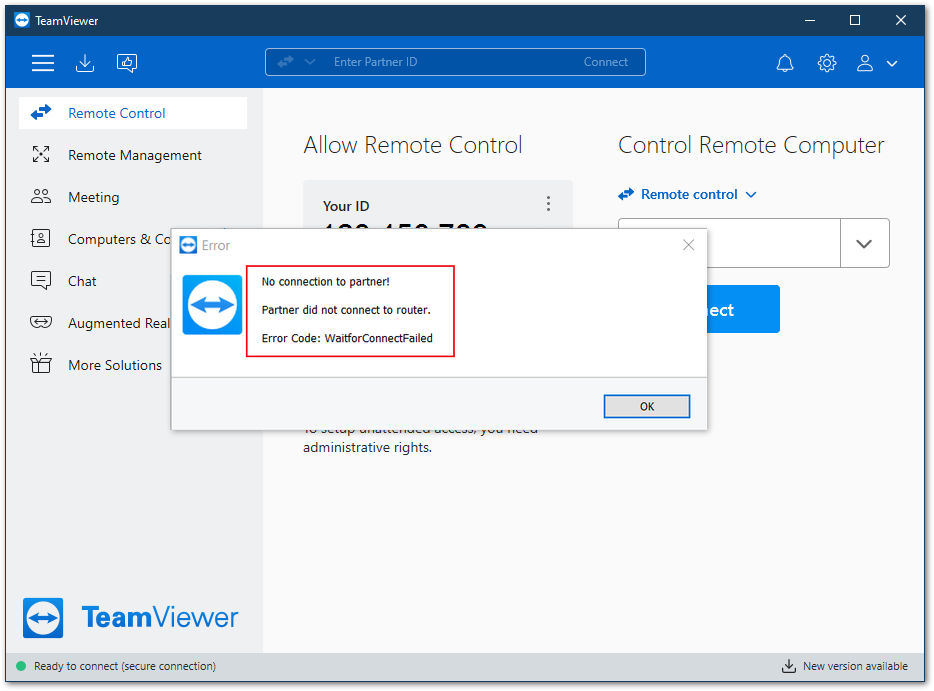This screenshot has height=691, width=934.
Task: Select Remote Management in sidebar
Action: [133, 155]
